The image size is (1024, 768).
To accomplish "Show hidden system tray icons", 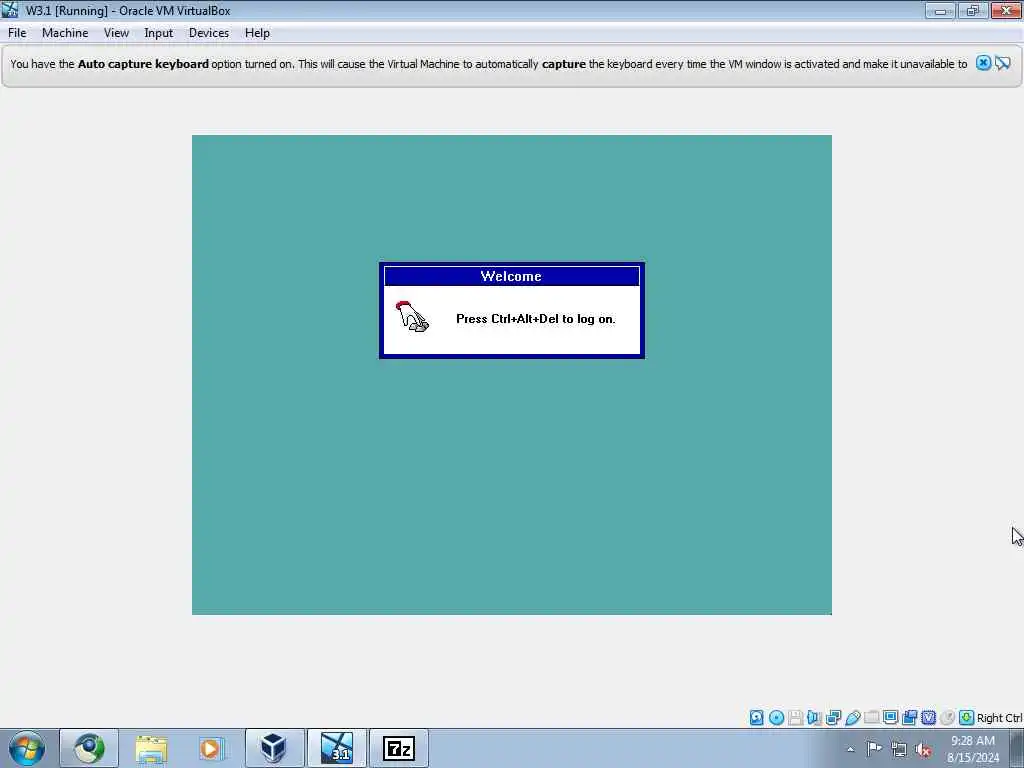I will [850, 749].
